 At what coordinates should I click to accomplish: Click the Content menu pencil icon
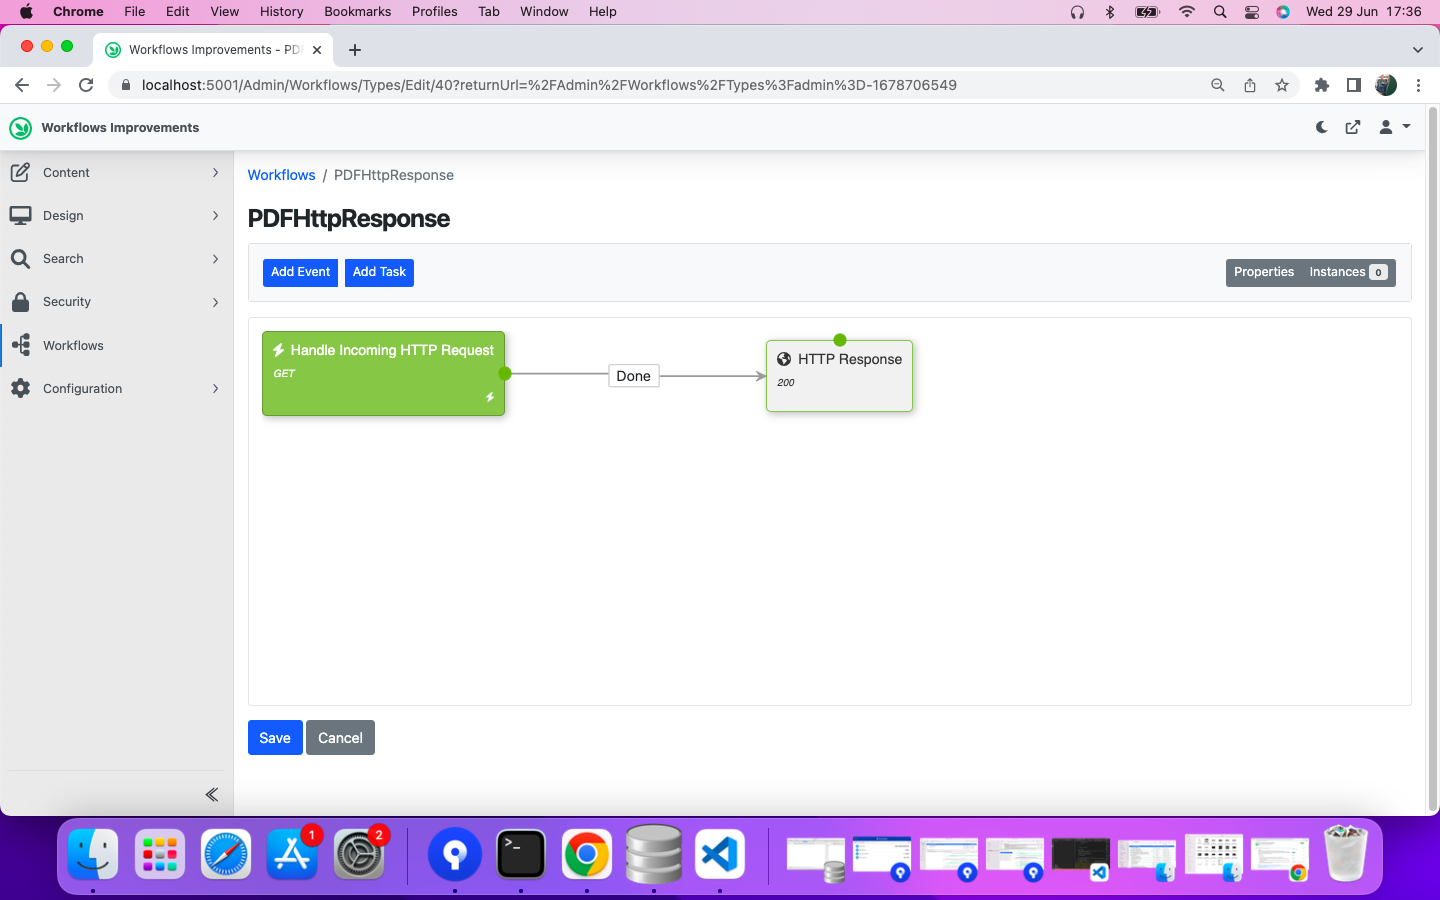(x=20, y=172)
